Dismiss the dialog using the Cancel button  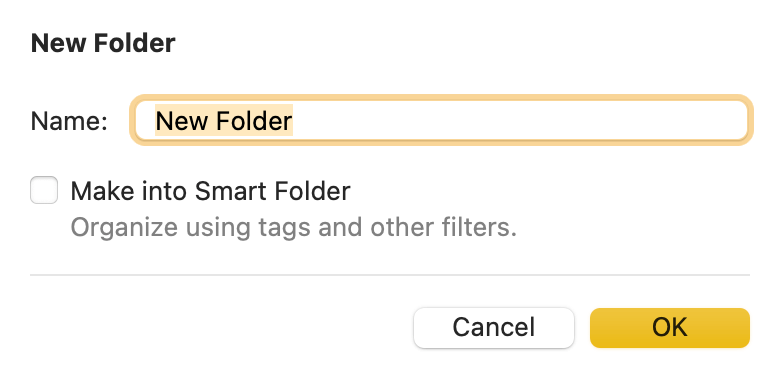coord(494,327)
